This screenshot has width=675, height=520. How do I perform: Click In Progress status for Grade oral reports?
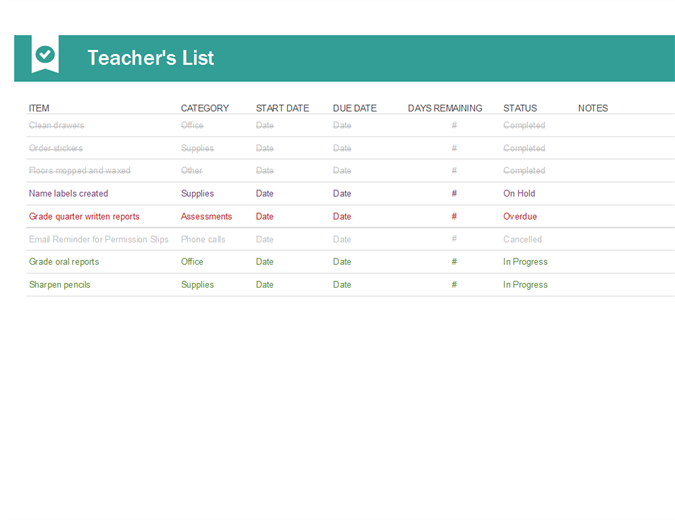point(525,262)
